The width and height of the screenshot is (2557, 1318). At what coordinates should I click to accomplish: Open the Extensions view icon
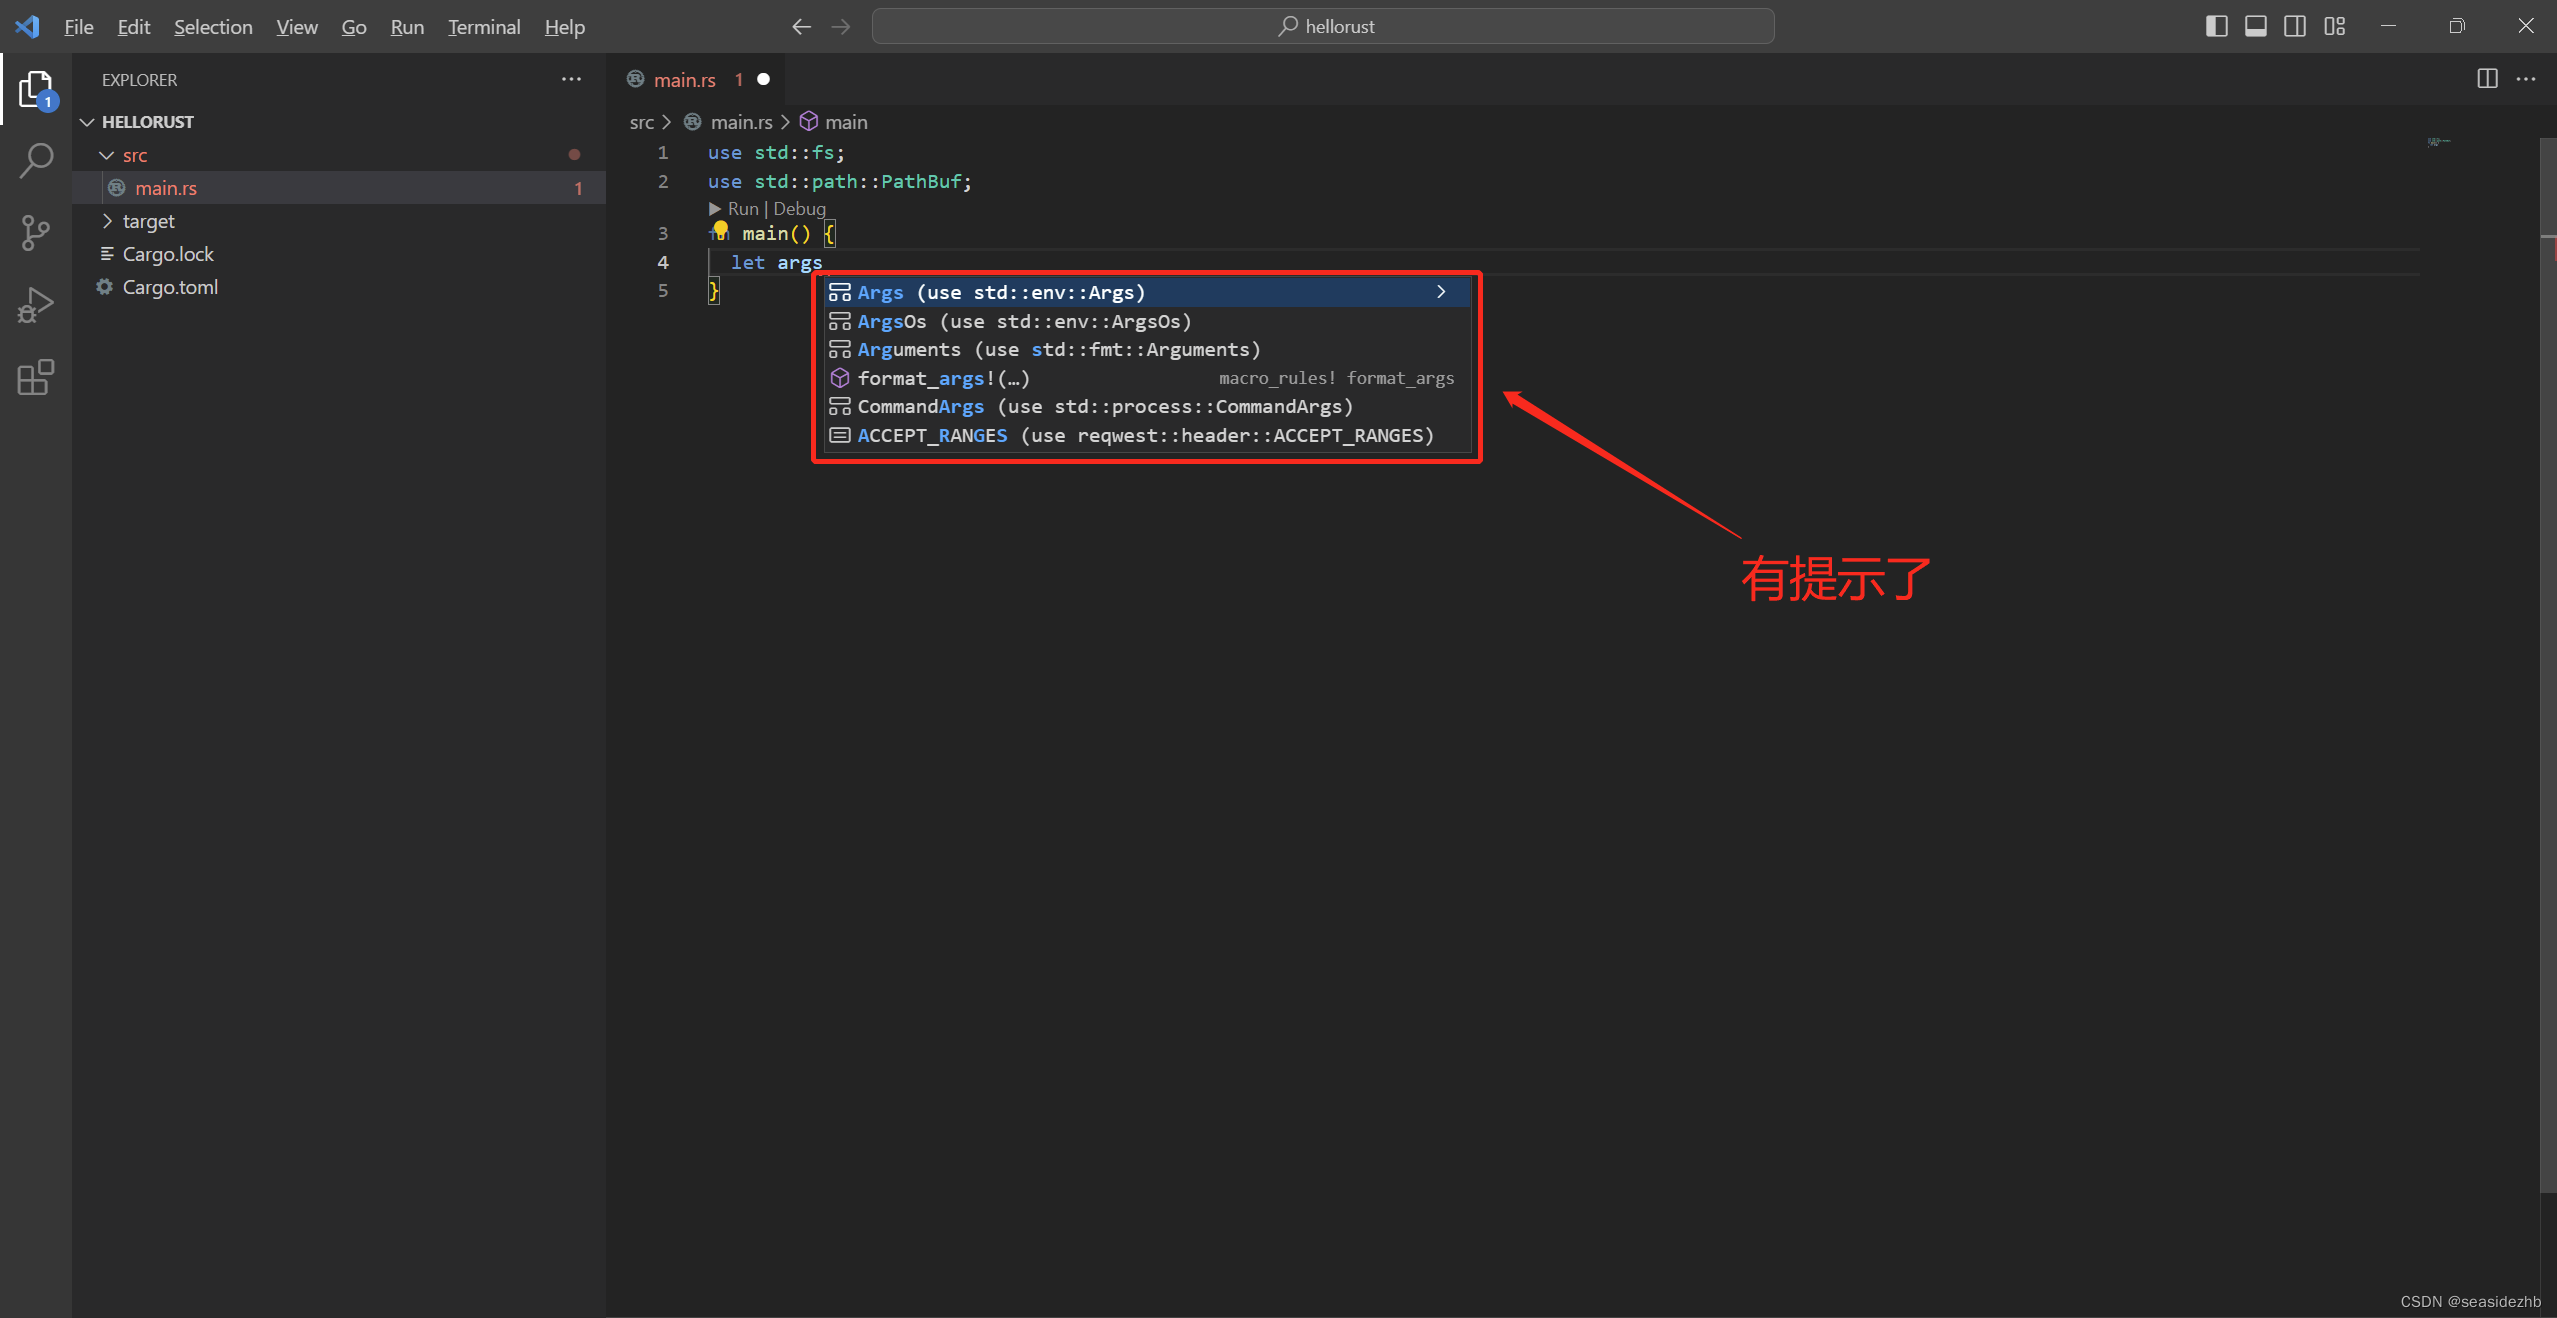(x=36, y=377)
